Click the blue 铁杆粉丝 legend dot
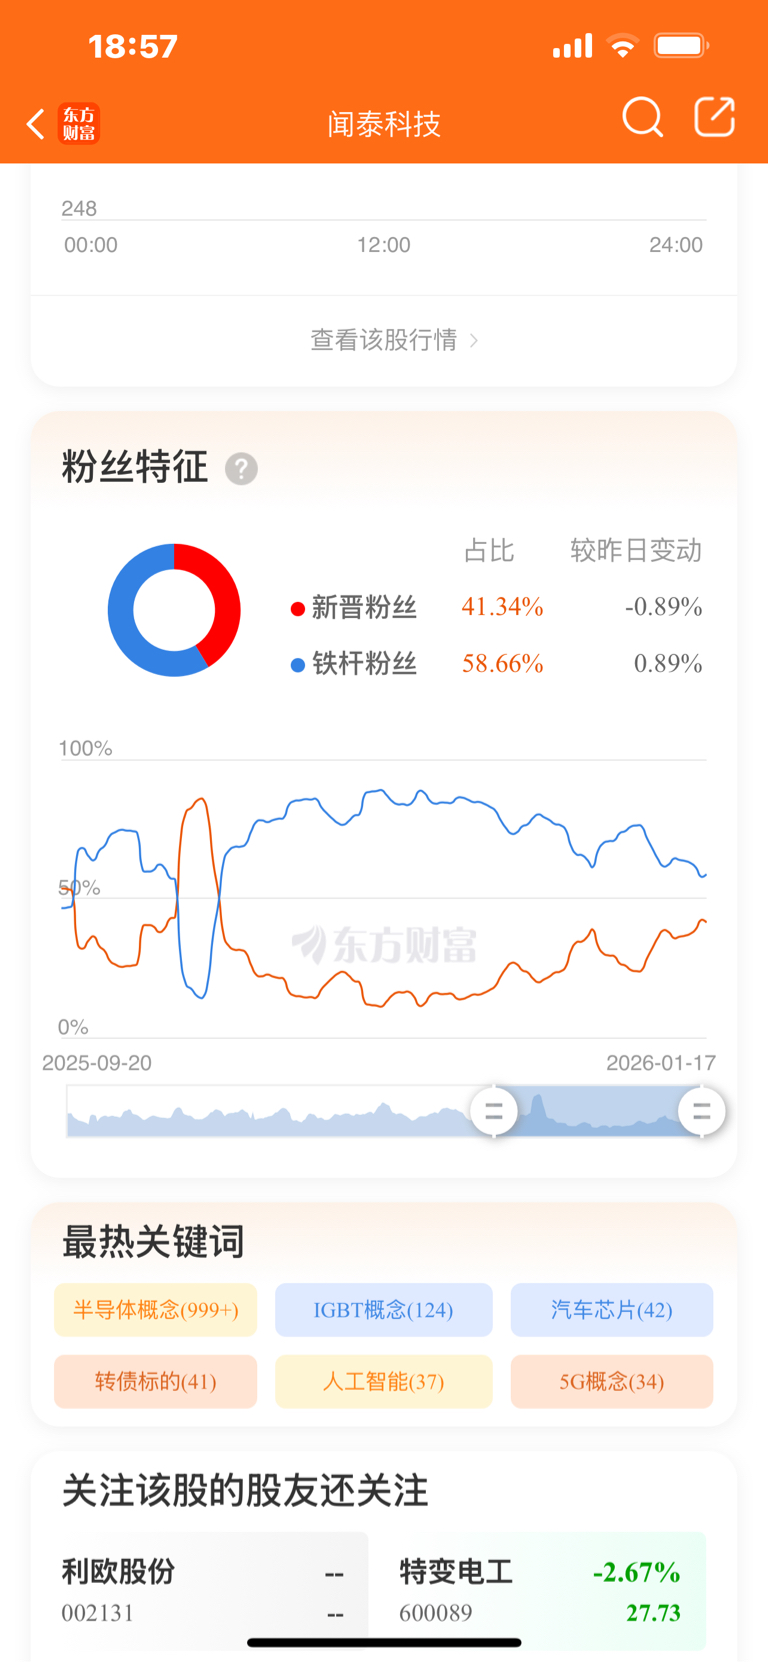The width and height of the screenshot is (768, 1662). tap(297, 665)
